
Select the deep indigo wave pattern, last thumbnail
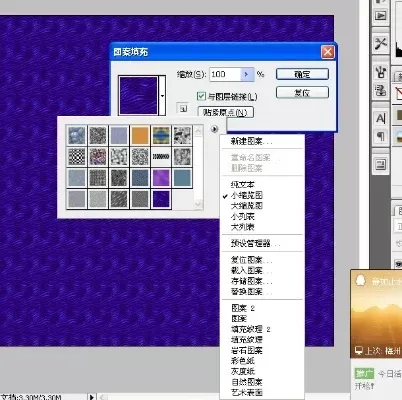pos(161,199)
